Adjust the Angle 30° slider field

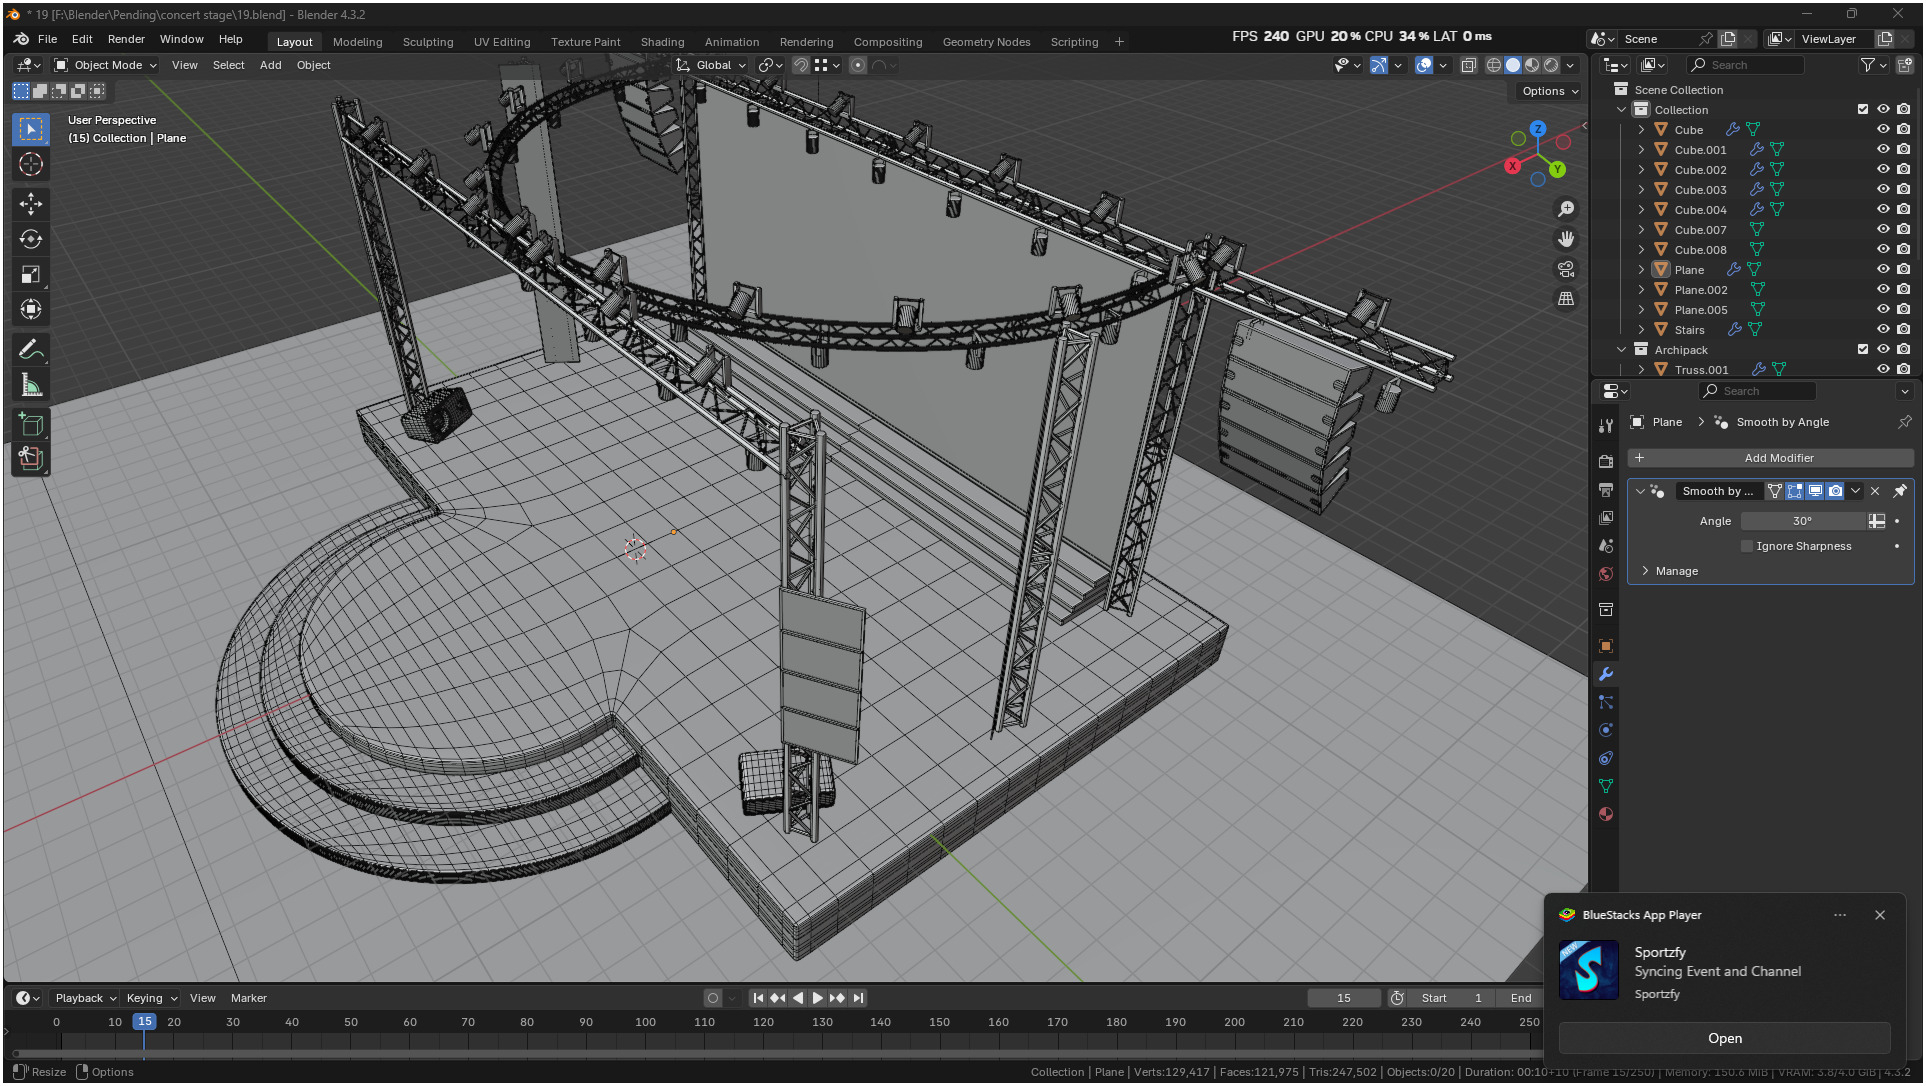(x=1802, y=521)
